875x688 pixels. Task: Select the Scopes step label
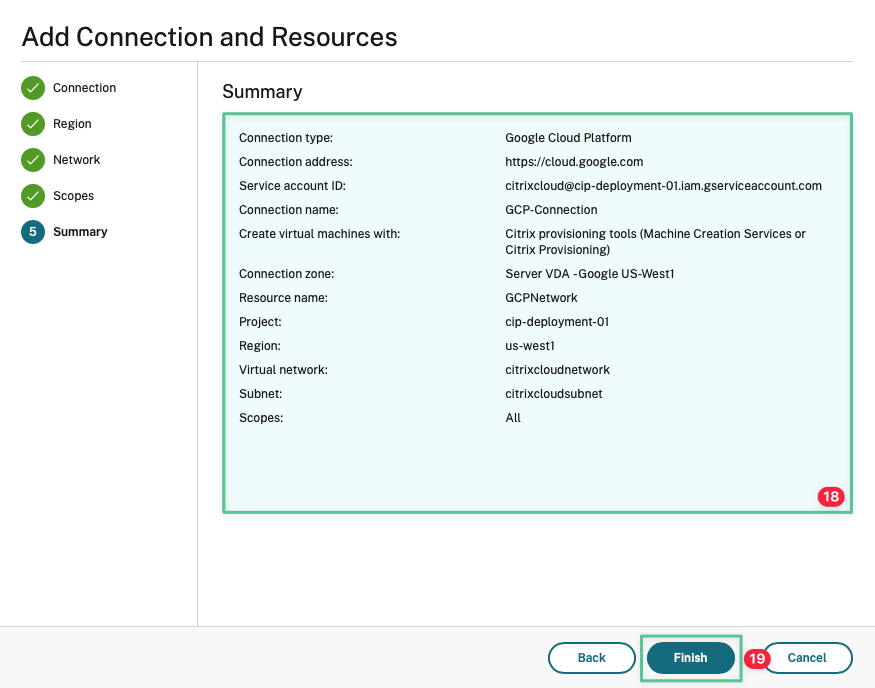click(x=73, y=196)
